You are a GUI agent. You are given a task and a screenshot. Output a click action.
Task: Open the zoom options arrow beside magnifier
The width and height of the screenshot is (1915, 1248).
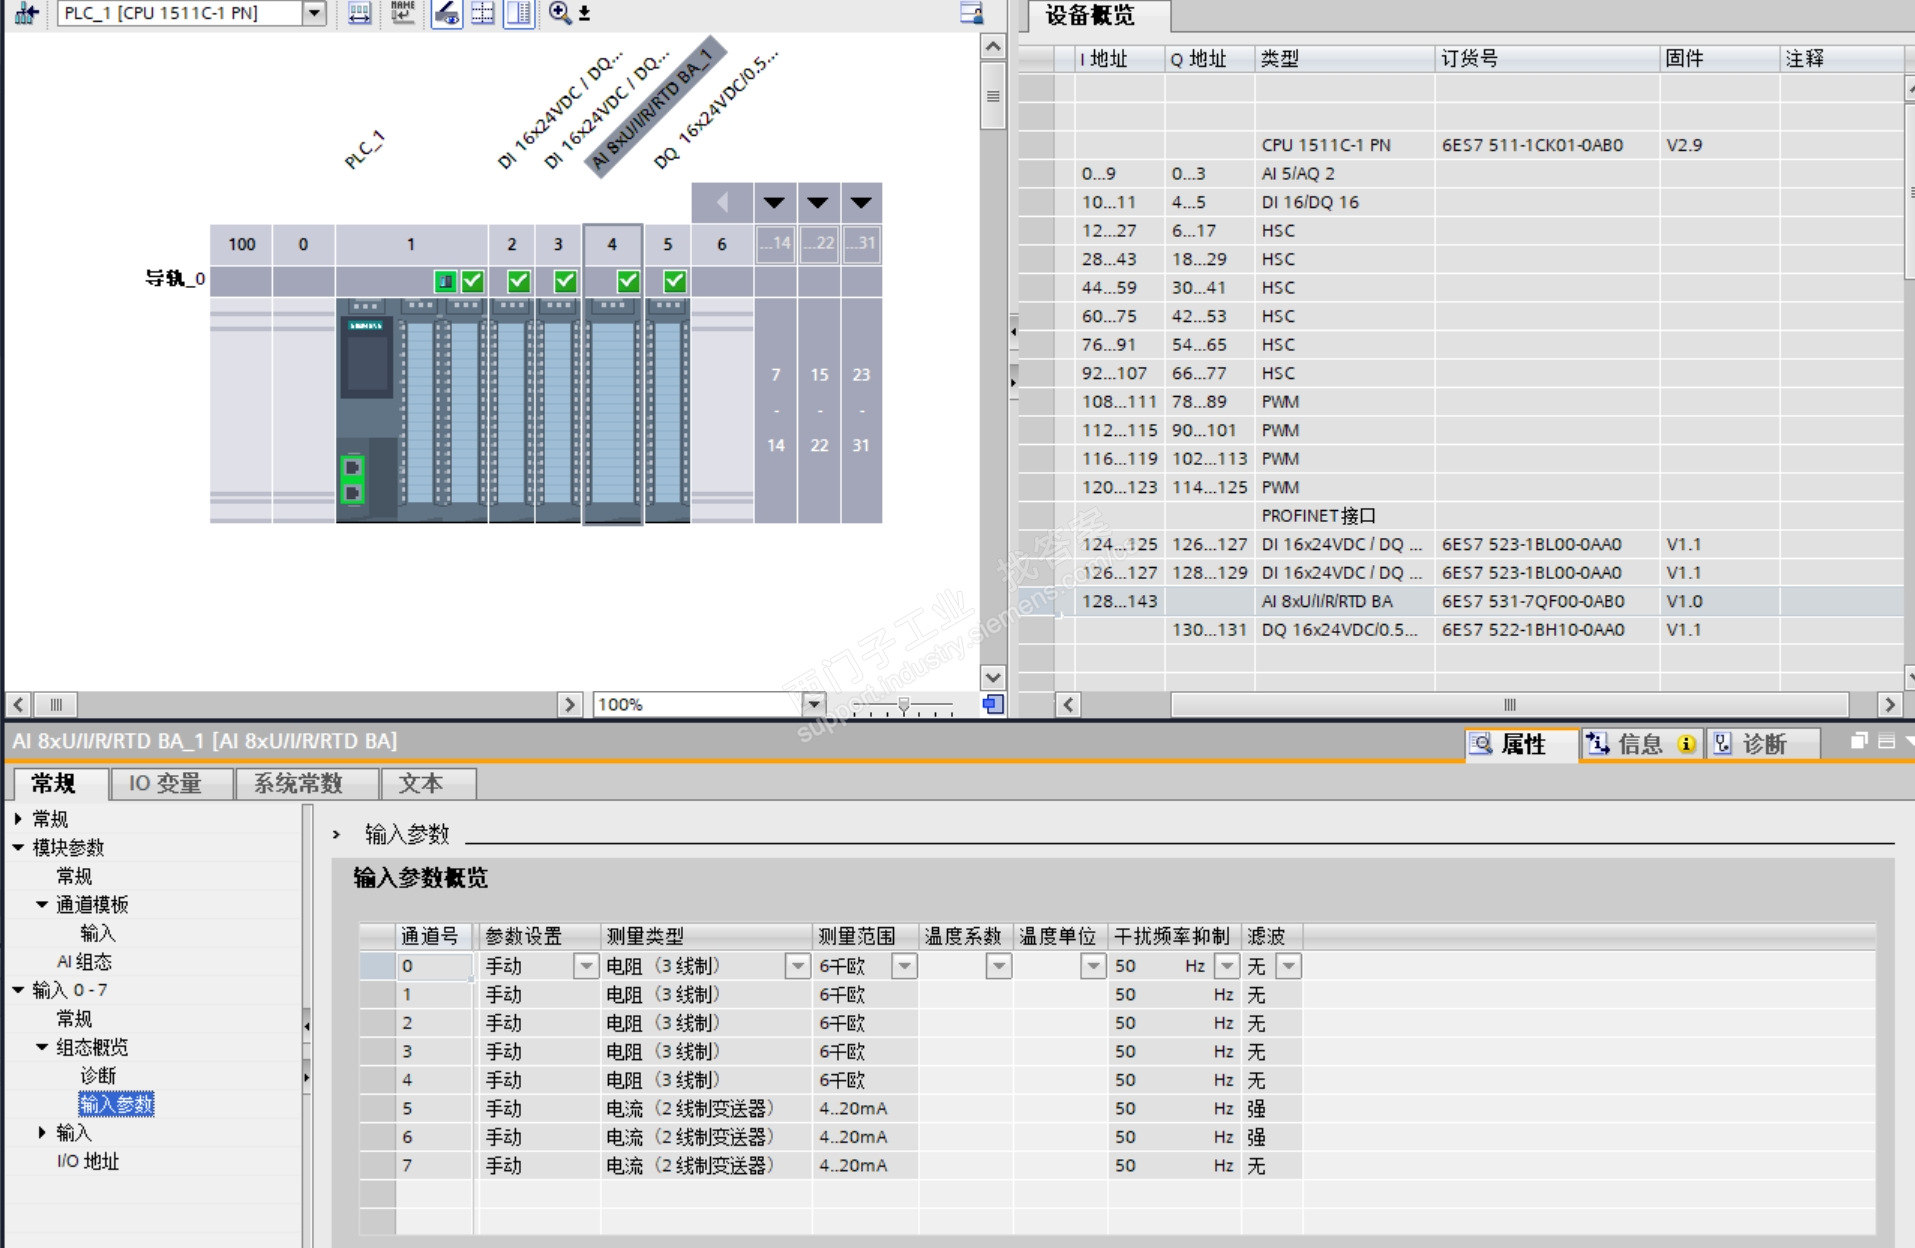584,14
